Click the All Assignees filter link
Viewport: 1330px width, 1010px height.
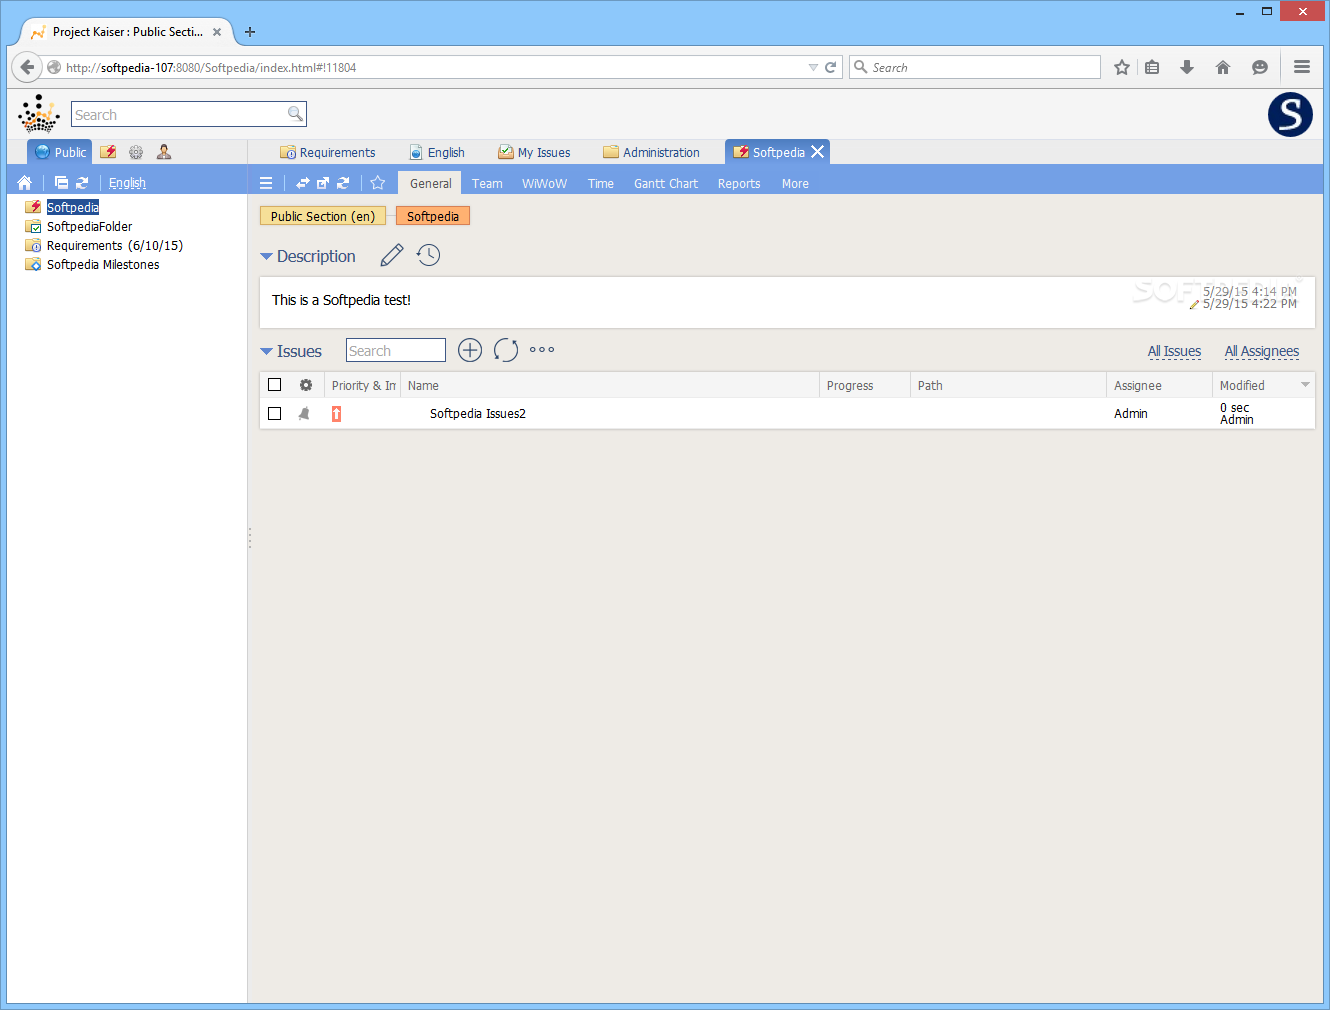click(1262, 351)
